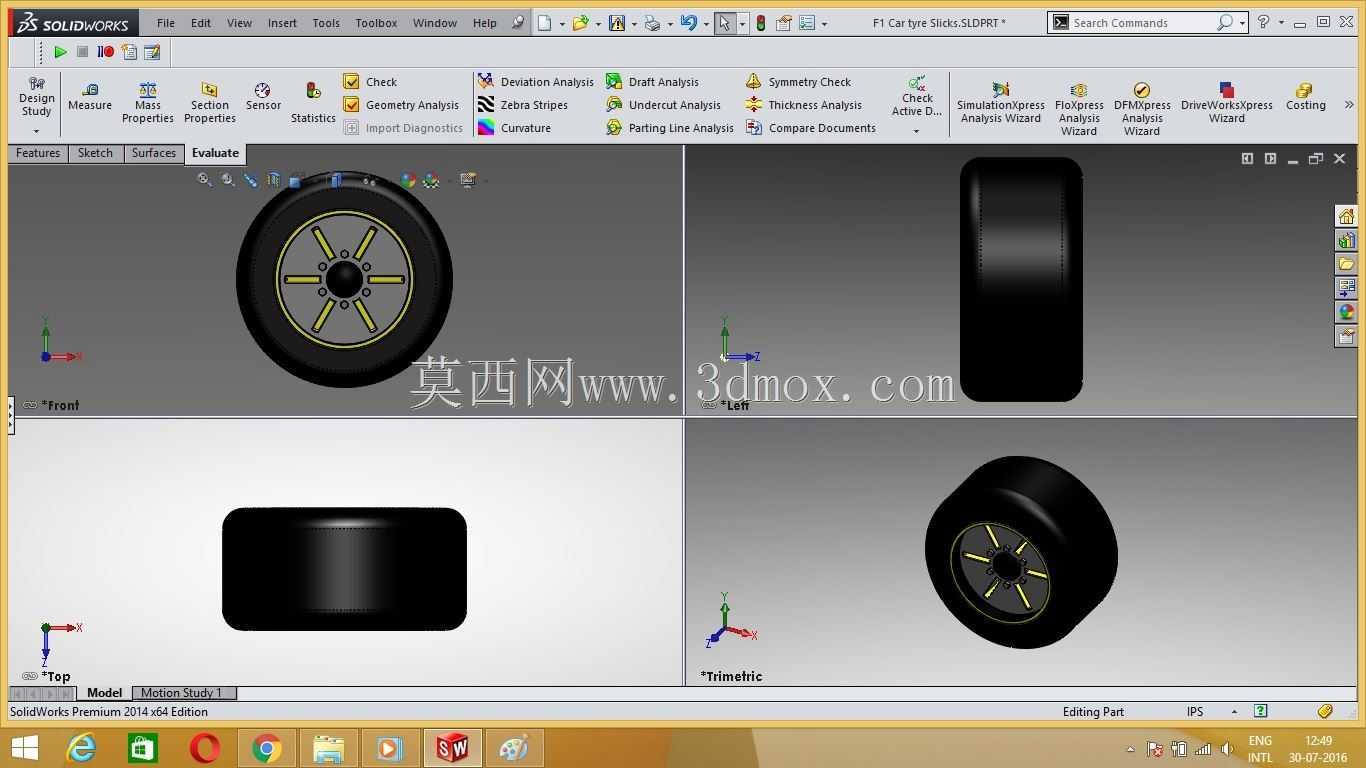Open Edit Appearance color ball icon

point(408,180)
